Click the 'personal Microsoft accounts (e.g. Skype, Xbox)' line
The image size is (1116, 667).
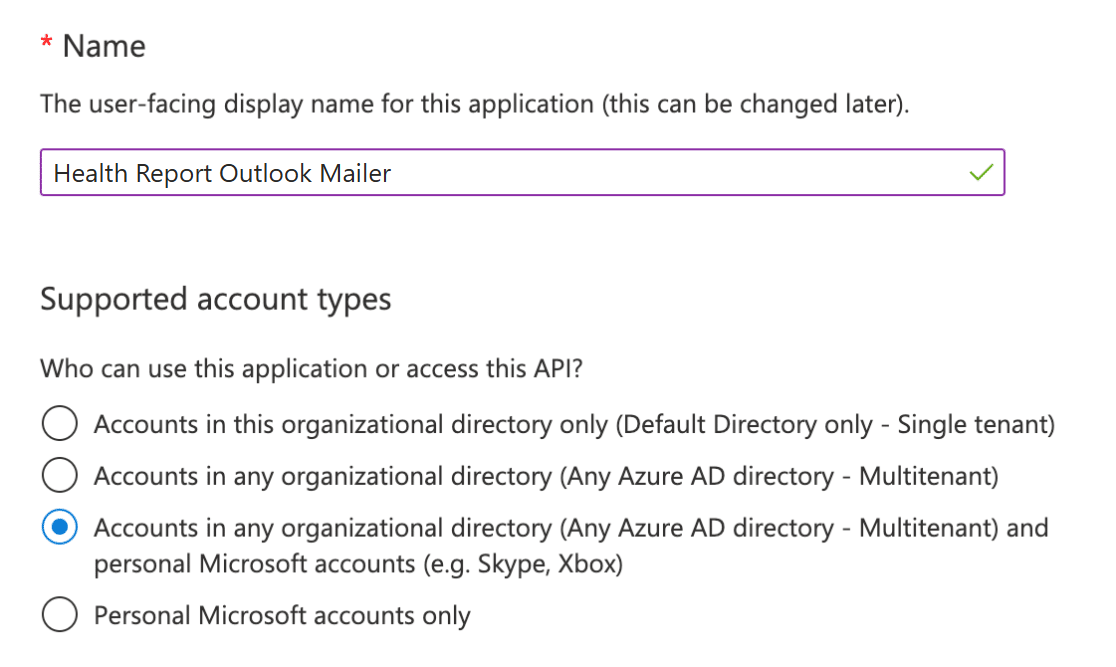(x=358, y=564)
